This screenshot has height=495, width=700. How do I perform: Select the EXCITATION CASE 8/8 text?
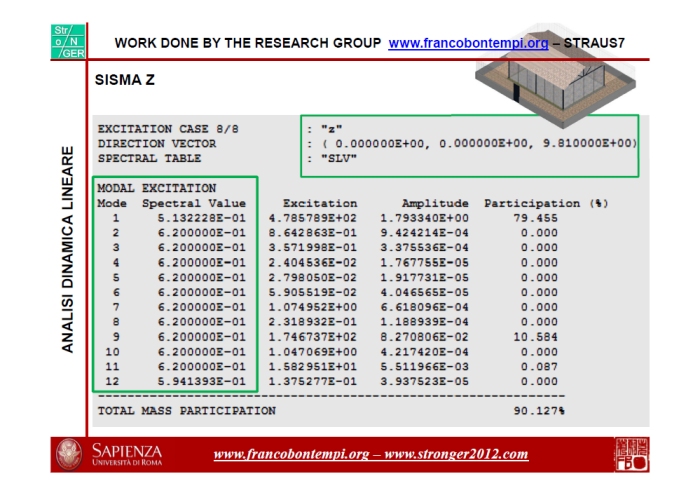pos(167,129)
